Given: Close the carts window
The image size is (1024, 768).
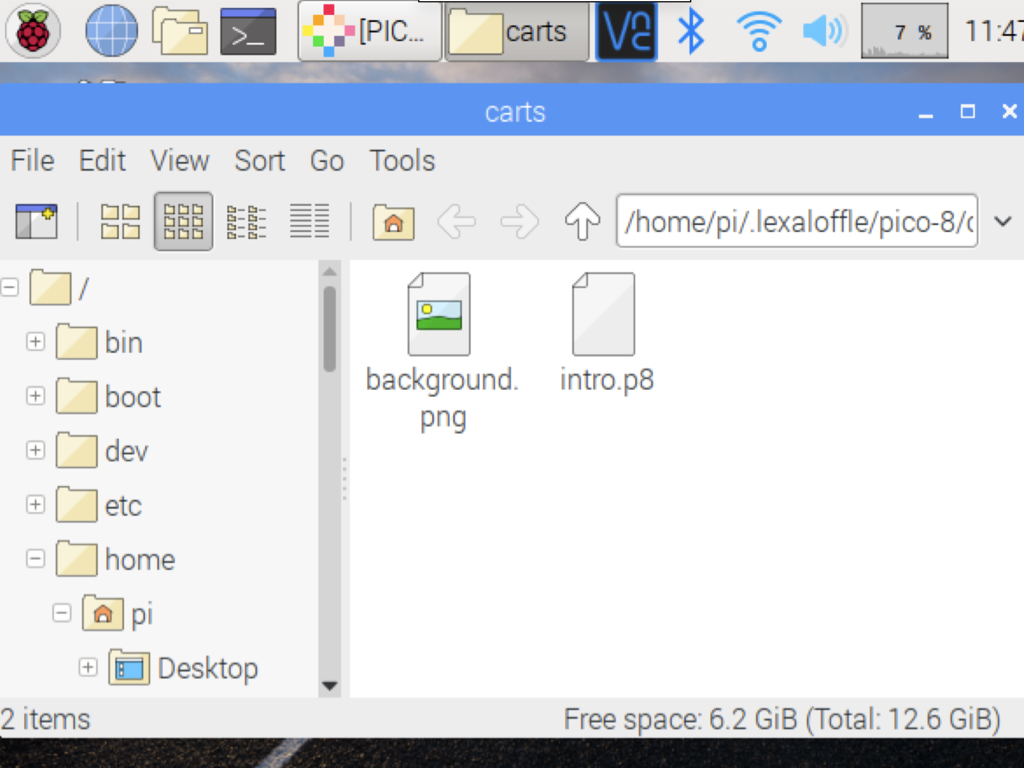Looking at the screenshot, I should coord(1010,112).
